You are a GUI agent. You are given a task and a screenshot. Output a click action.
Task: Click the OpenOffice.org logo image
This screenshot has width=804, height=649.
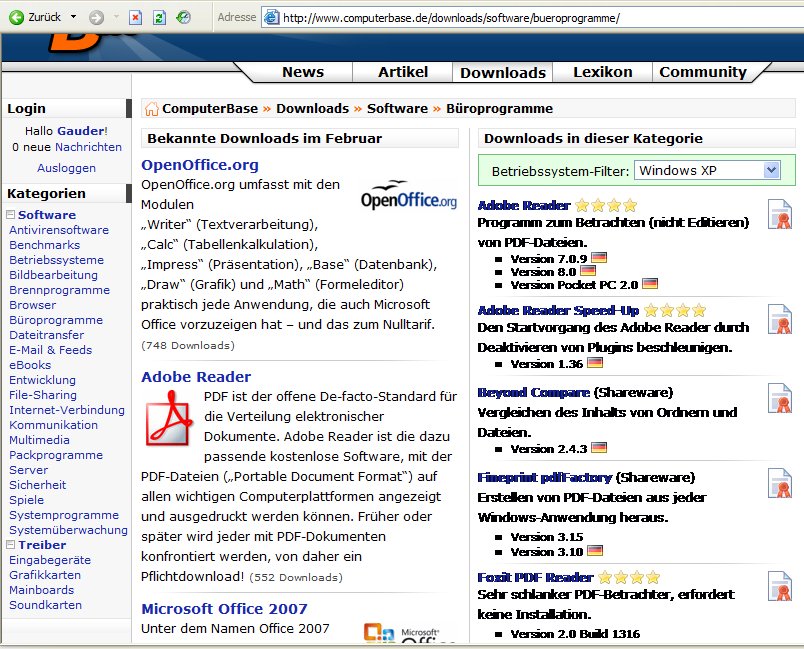click(x=409, y=195)
